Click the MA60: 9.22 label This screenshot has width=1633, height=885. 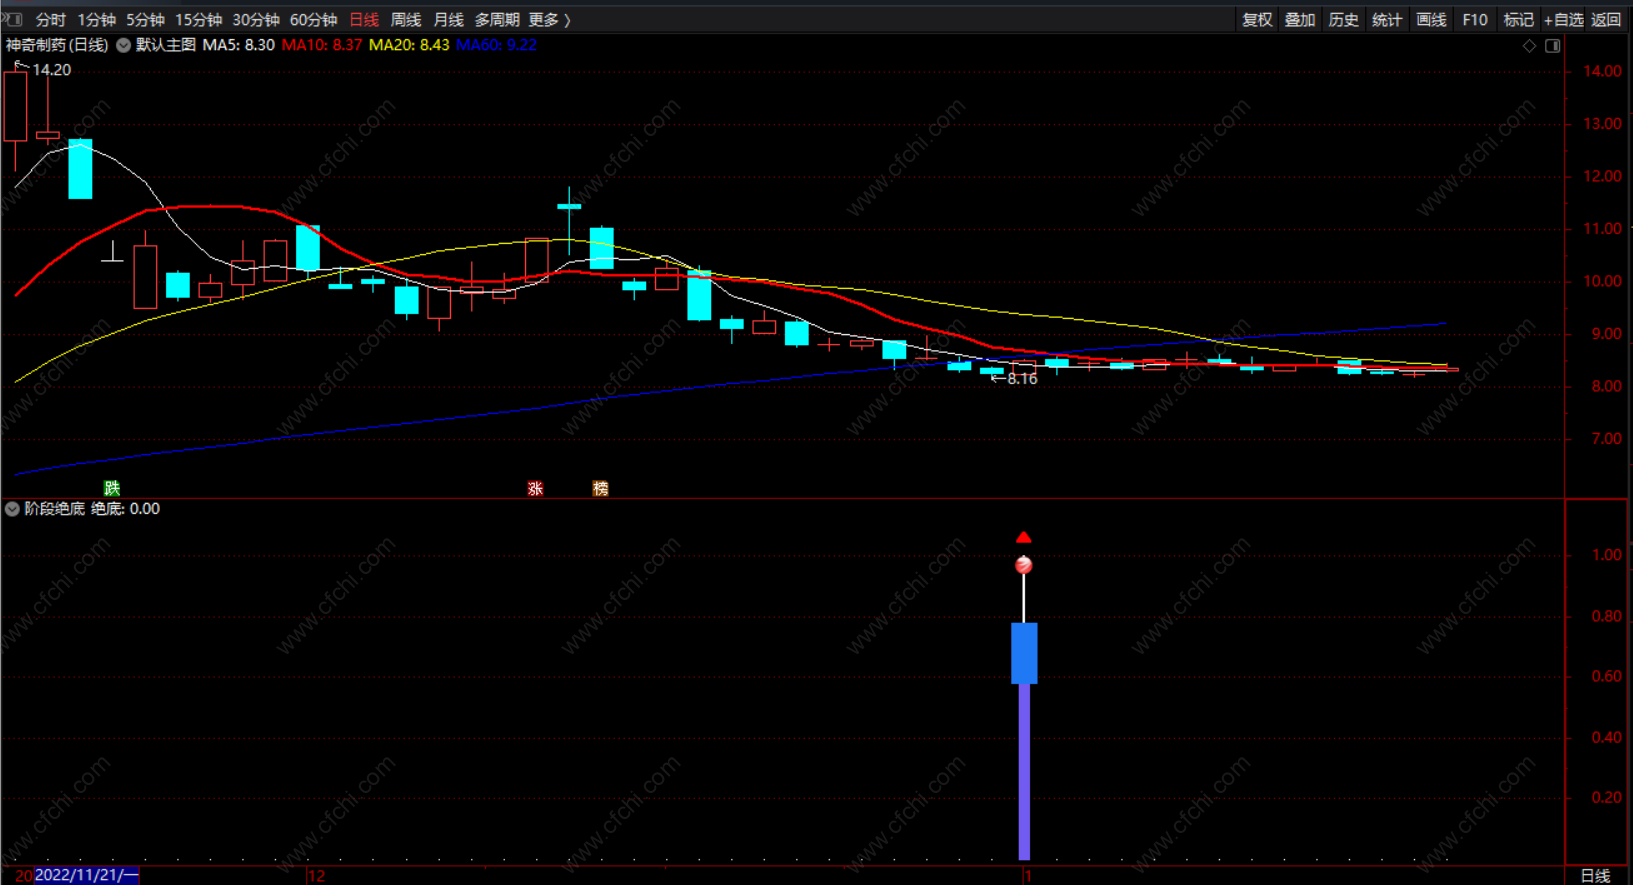[496, 45]
